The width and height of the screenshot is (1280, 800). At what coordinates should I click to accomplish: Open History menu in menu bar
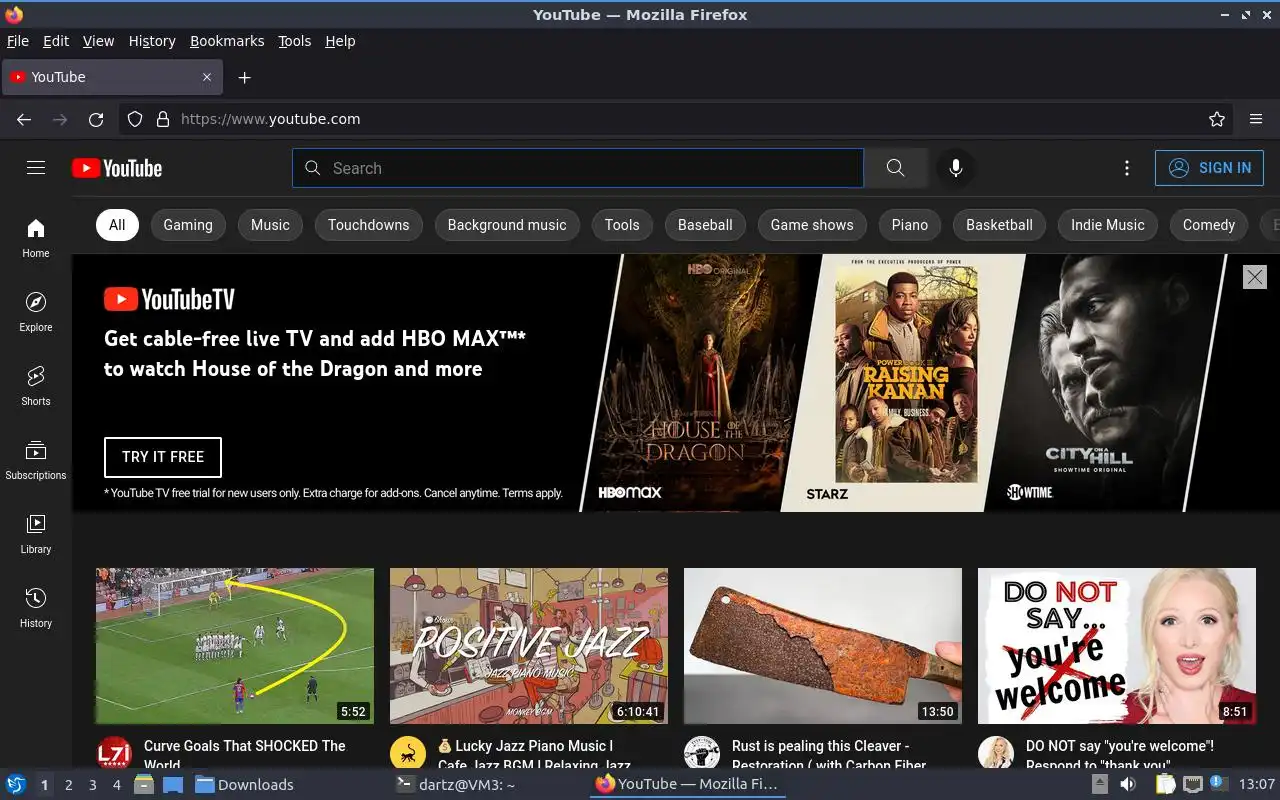152,41
